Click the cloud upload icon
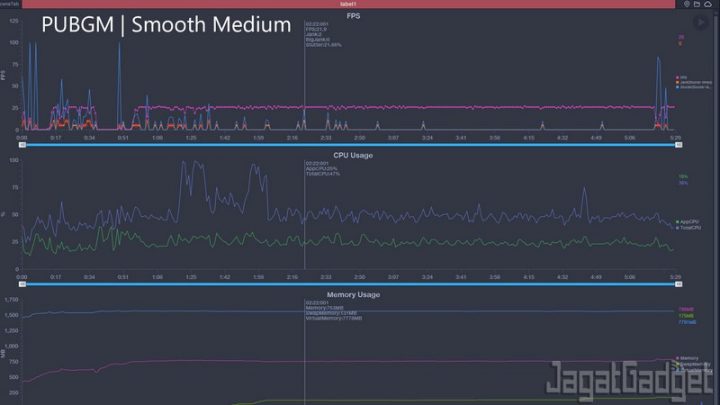720x405 pixels. point(708,4)
